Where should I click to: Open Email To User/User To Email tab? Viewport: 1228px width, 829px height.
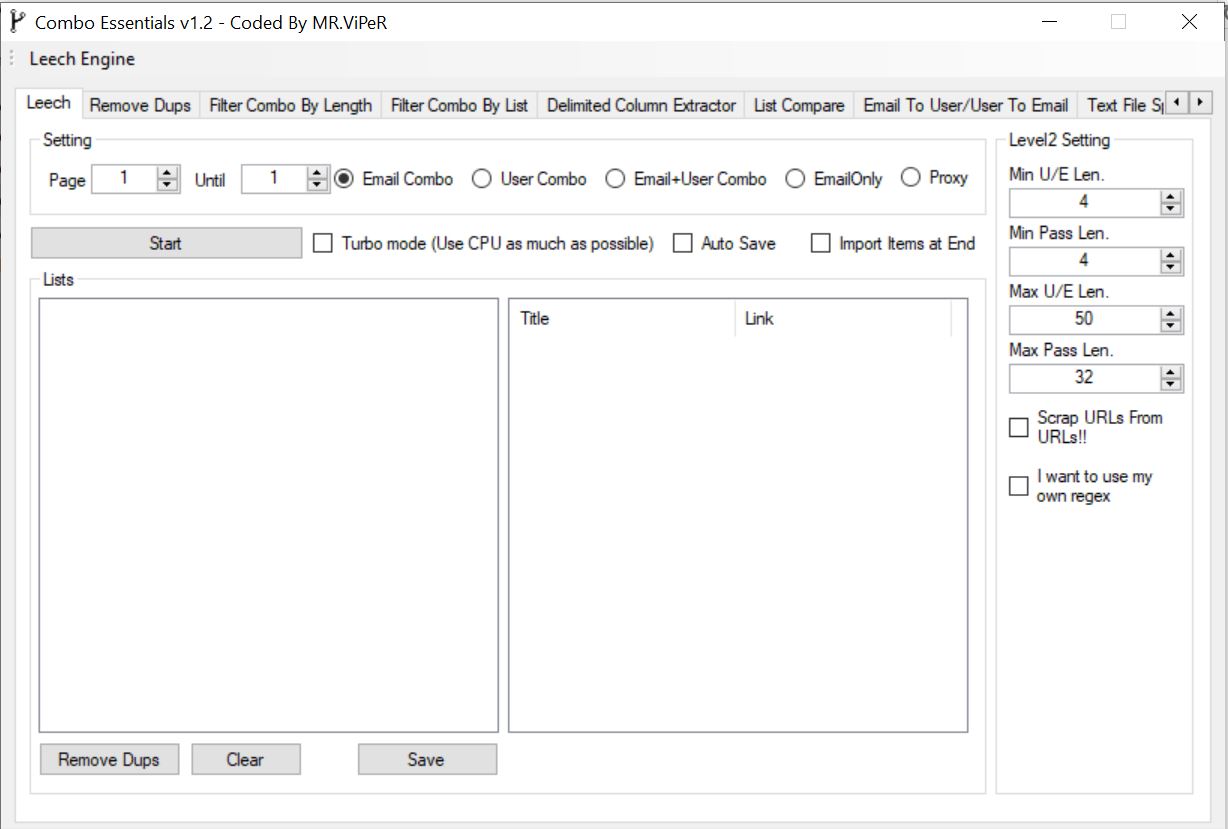(966, 105)
